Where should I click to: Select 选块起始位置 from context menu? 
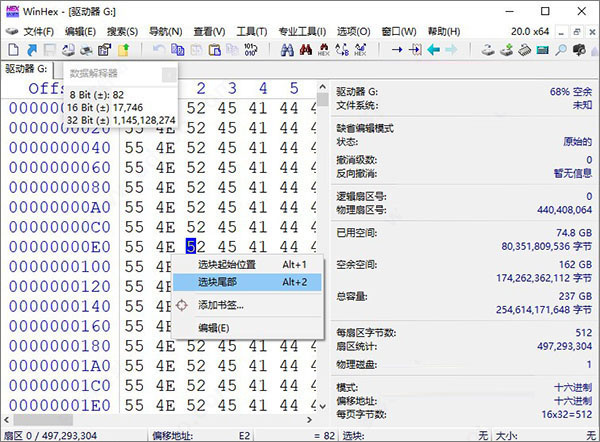pos(226,264)
